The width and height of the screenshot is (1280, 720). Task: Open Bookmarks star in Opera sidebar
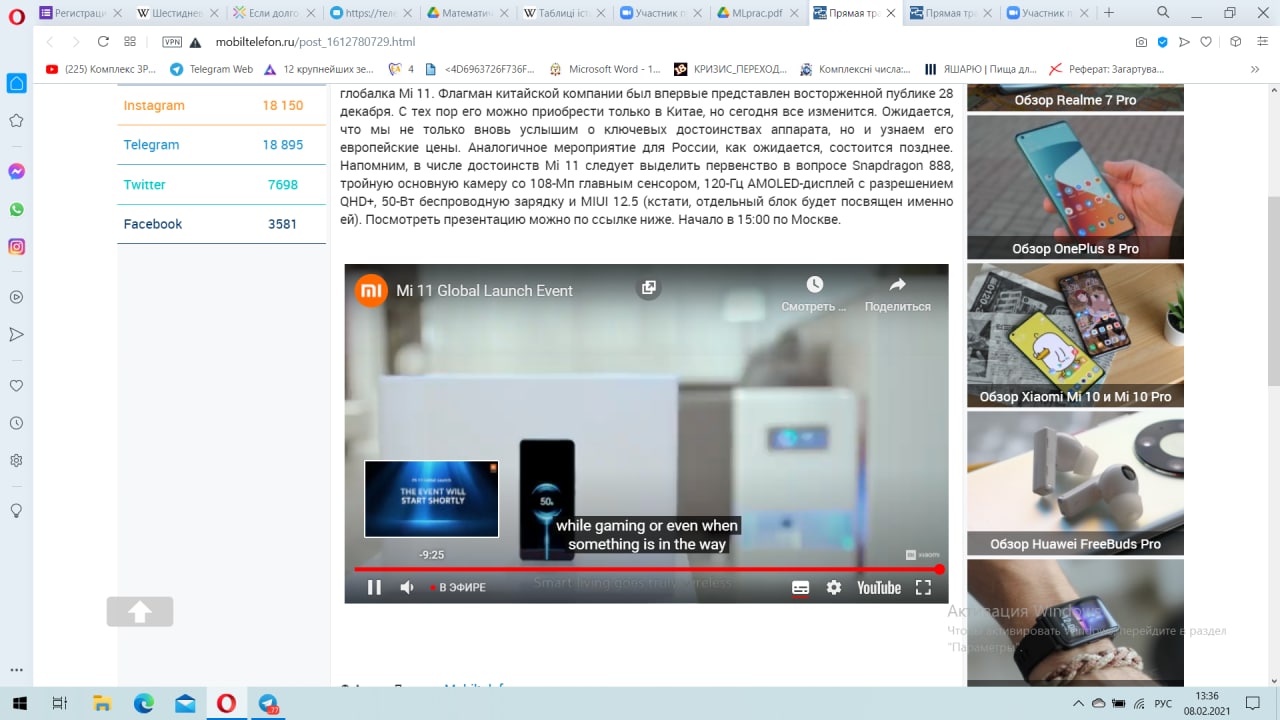pos(16,120)
